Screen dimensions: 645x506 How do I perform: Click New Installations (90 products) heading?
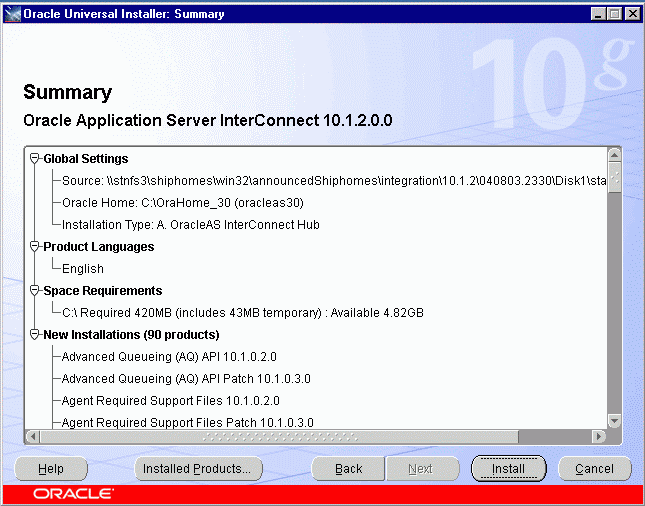[x=131, y=334]
